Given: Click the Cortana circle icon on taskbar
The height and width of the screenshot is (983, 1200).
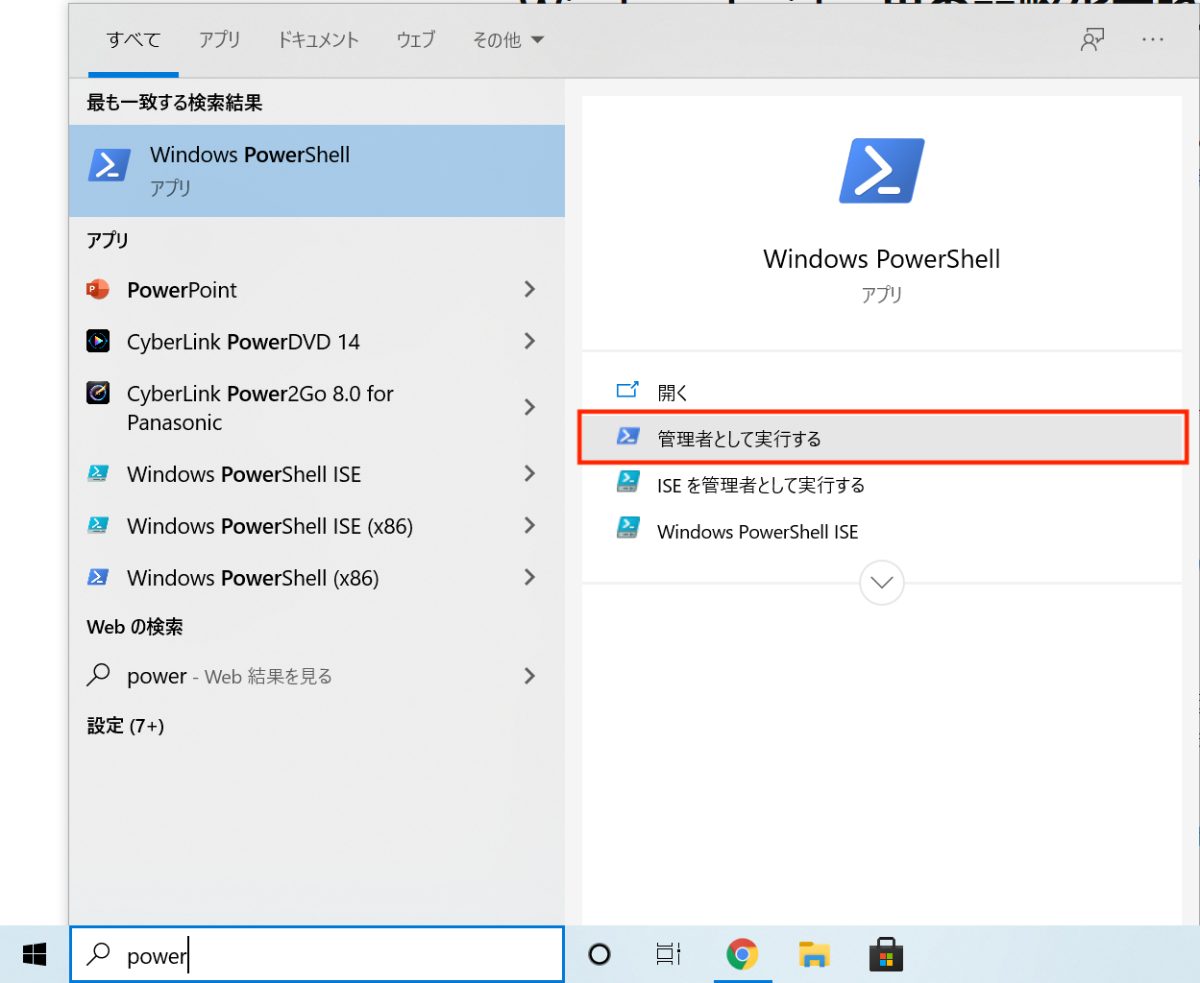Looking at the screenshot, I should click(x=599, y=955).
